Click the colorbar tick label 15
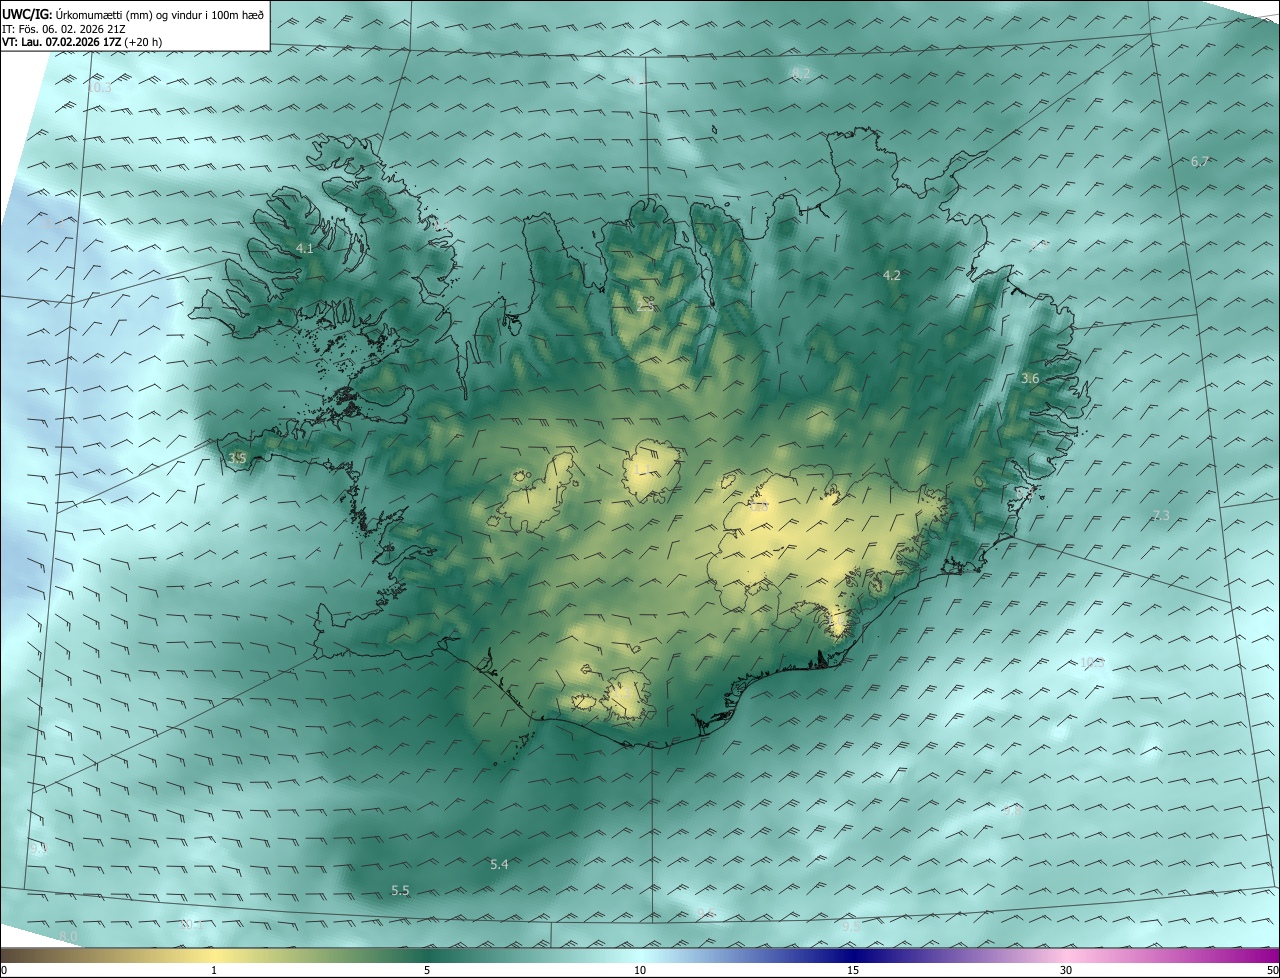This screenshot has height=978, width=1280. [x=853, y=970]
